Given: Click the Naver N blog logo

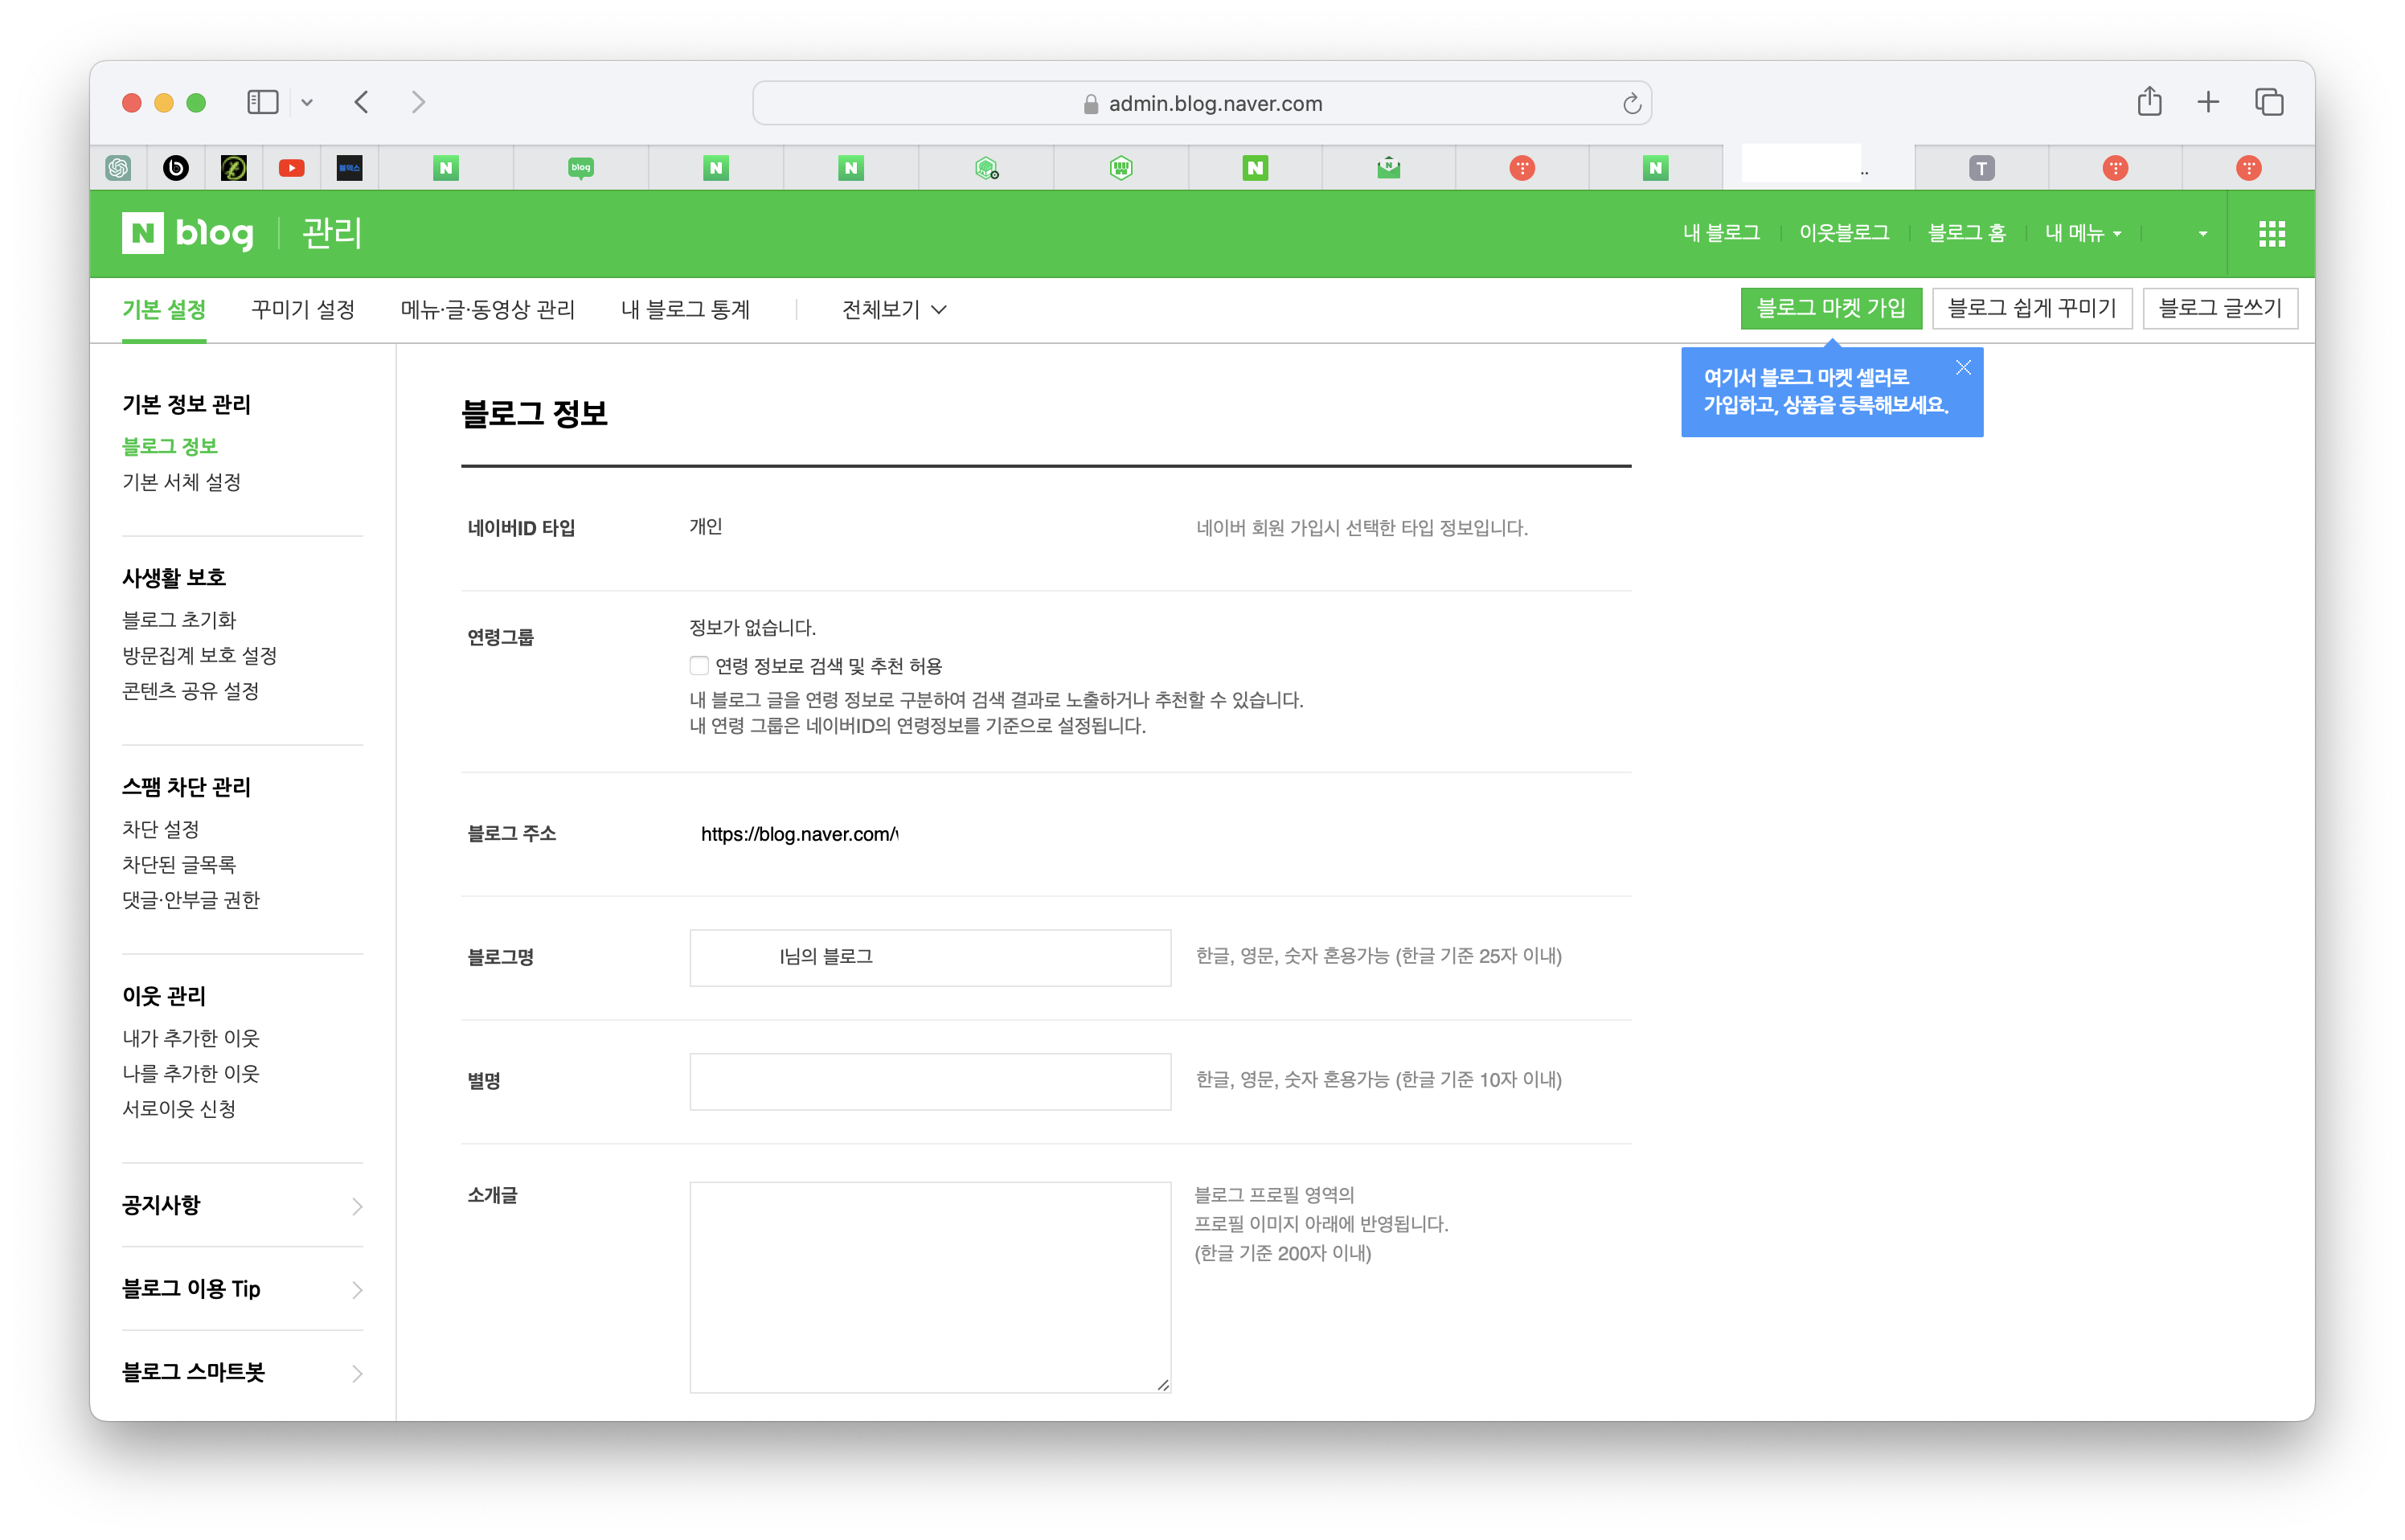Looking at the screenshot, I should point(187,233).
